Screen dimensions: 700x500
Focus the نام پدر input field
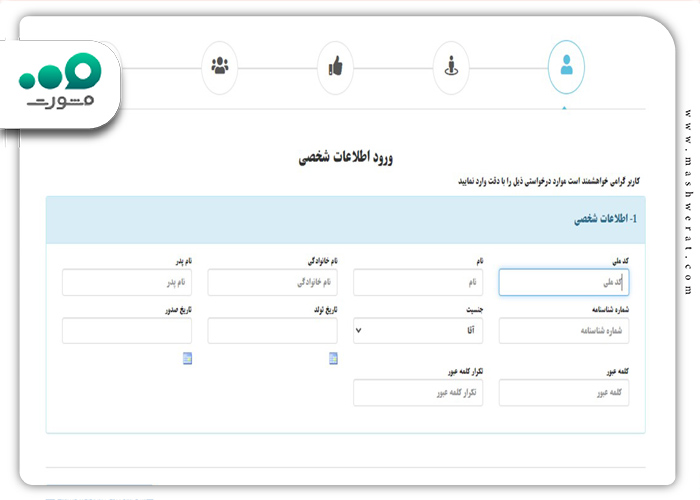coord(127,282)
